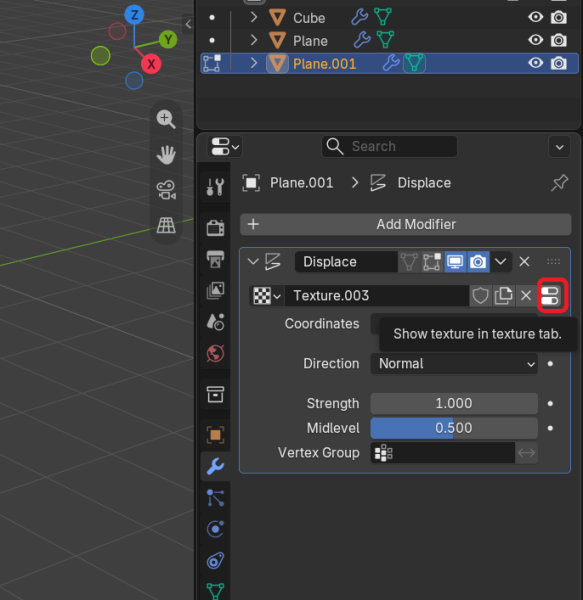Open the View Layer properties tab
The height and width of the screenshot is (600, 583).
(215, 291)
